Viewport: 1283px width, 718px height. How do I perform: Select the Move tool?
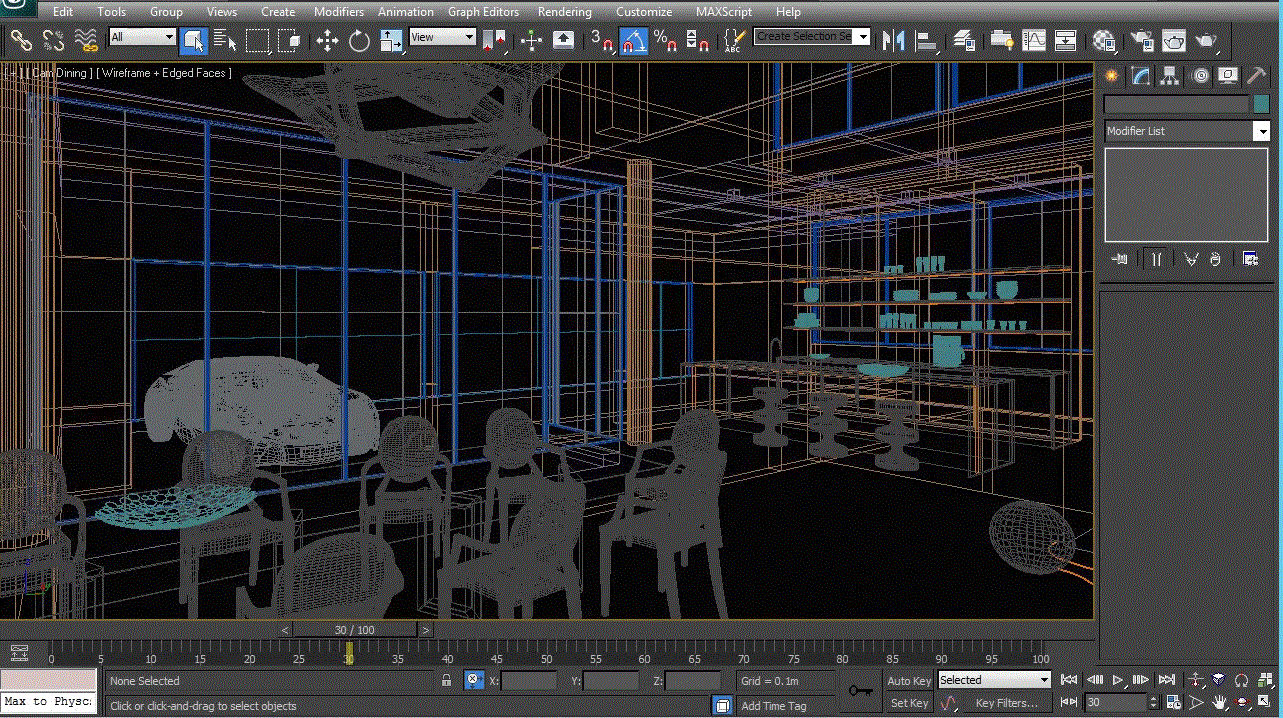[x=327, y=40]
